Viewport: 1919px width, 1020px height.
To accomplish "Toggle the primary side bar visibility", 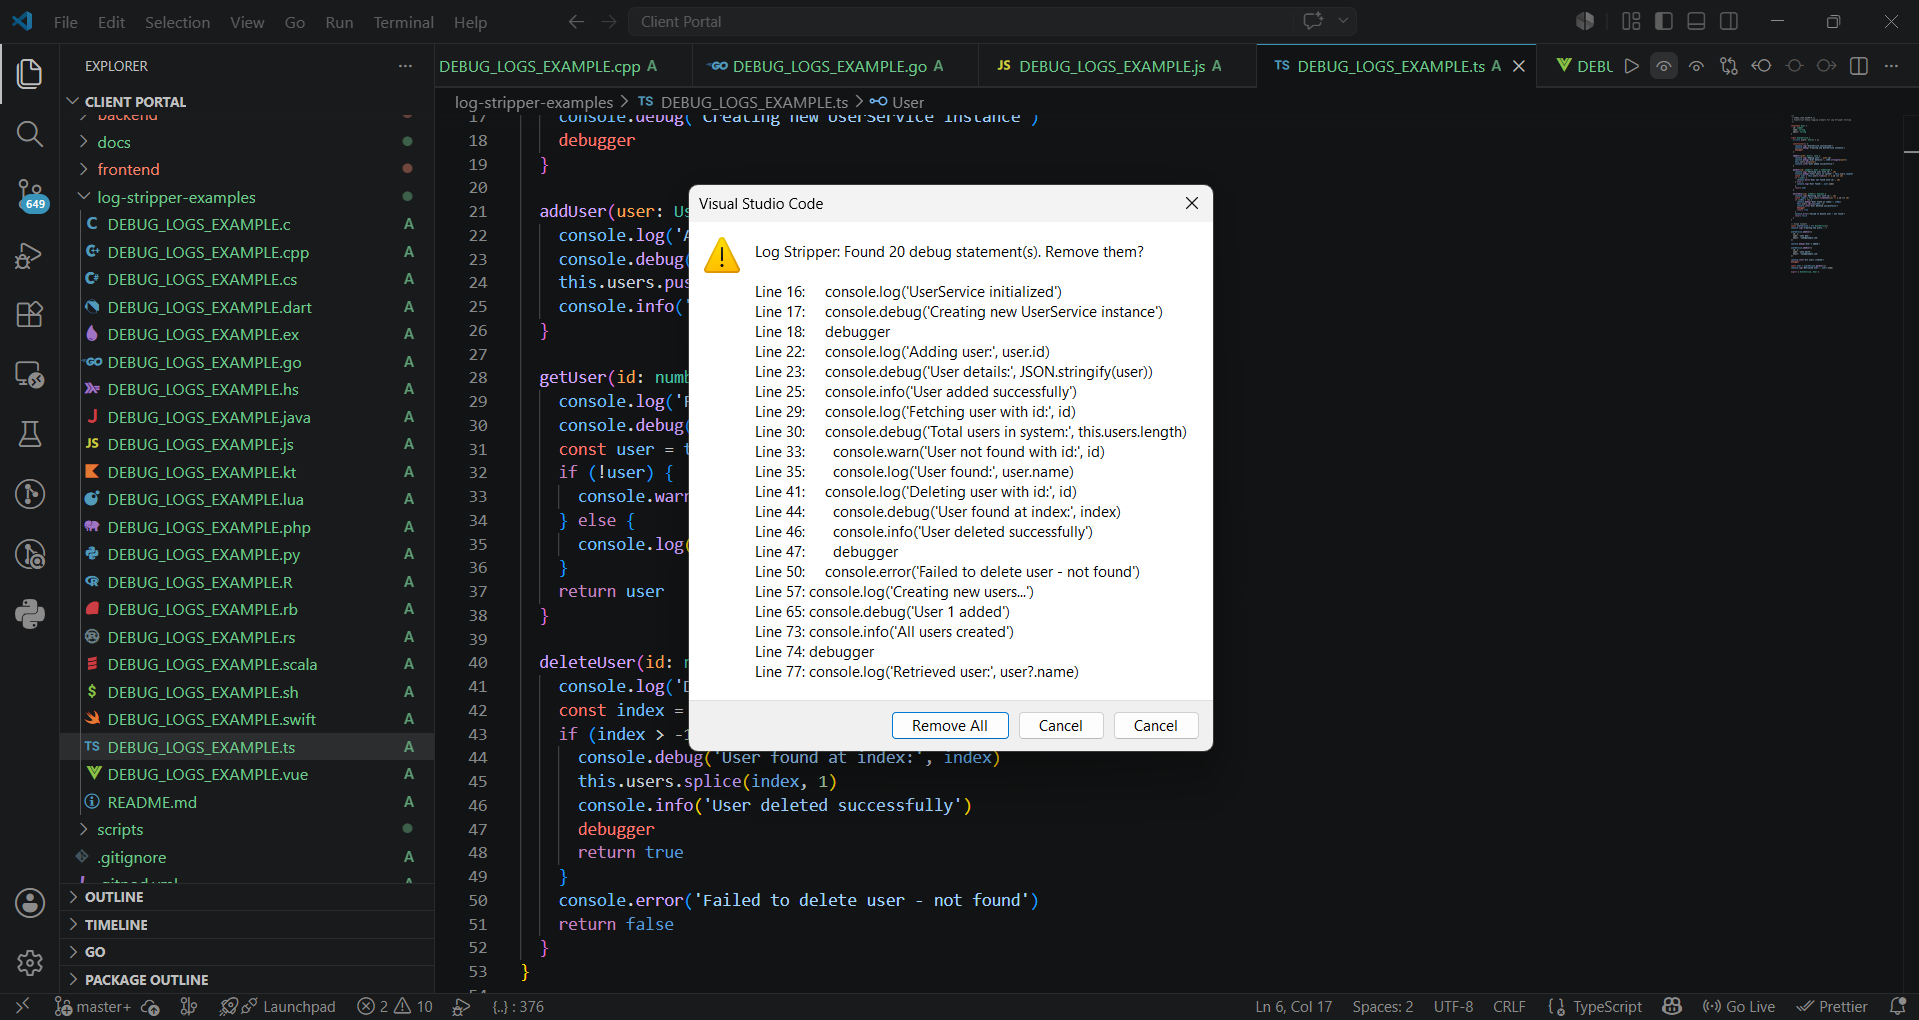I will (x=1664, y=21).
